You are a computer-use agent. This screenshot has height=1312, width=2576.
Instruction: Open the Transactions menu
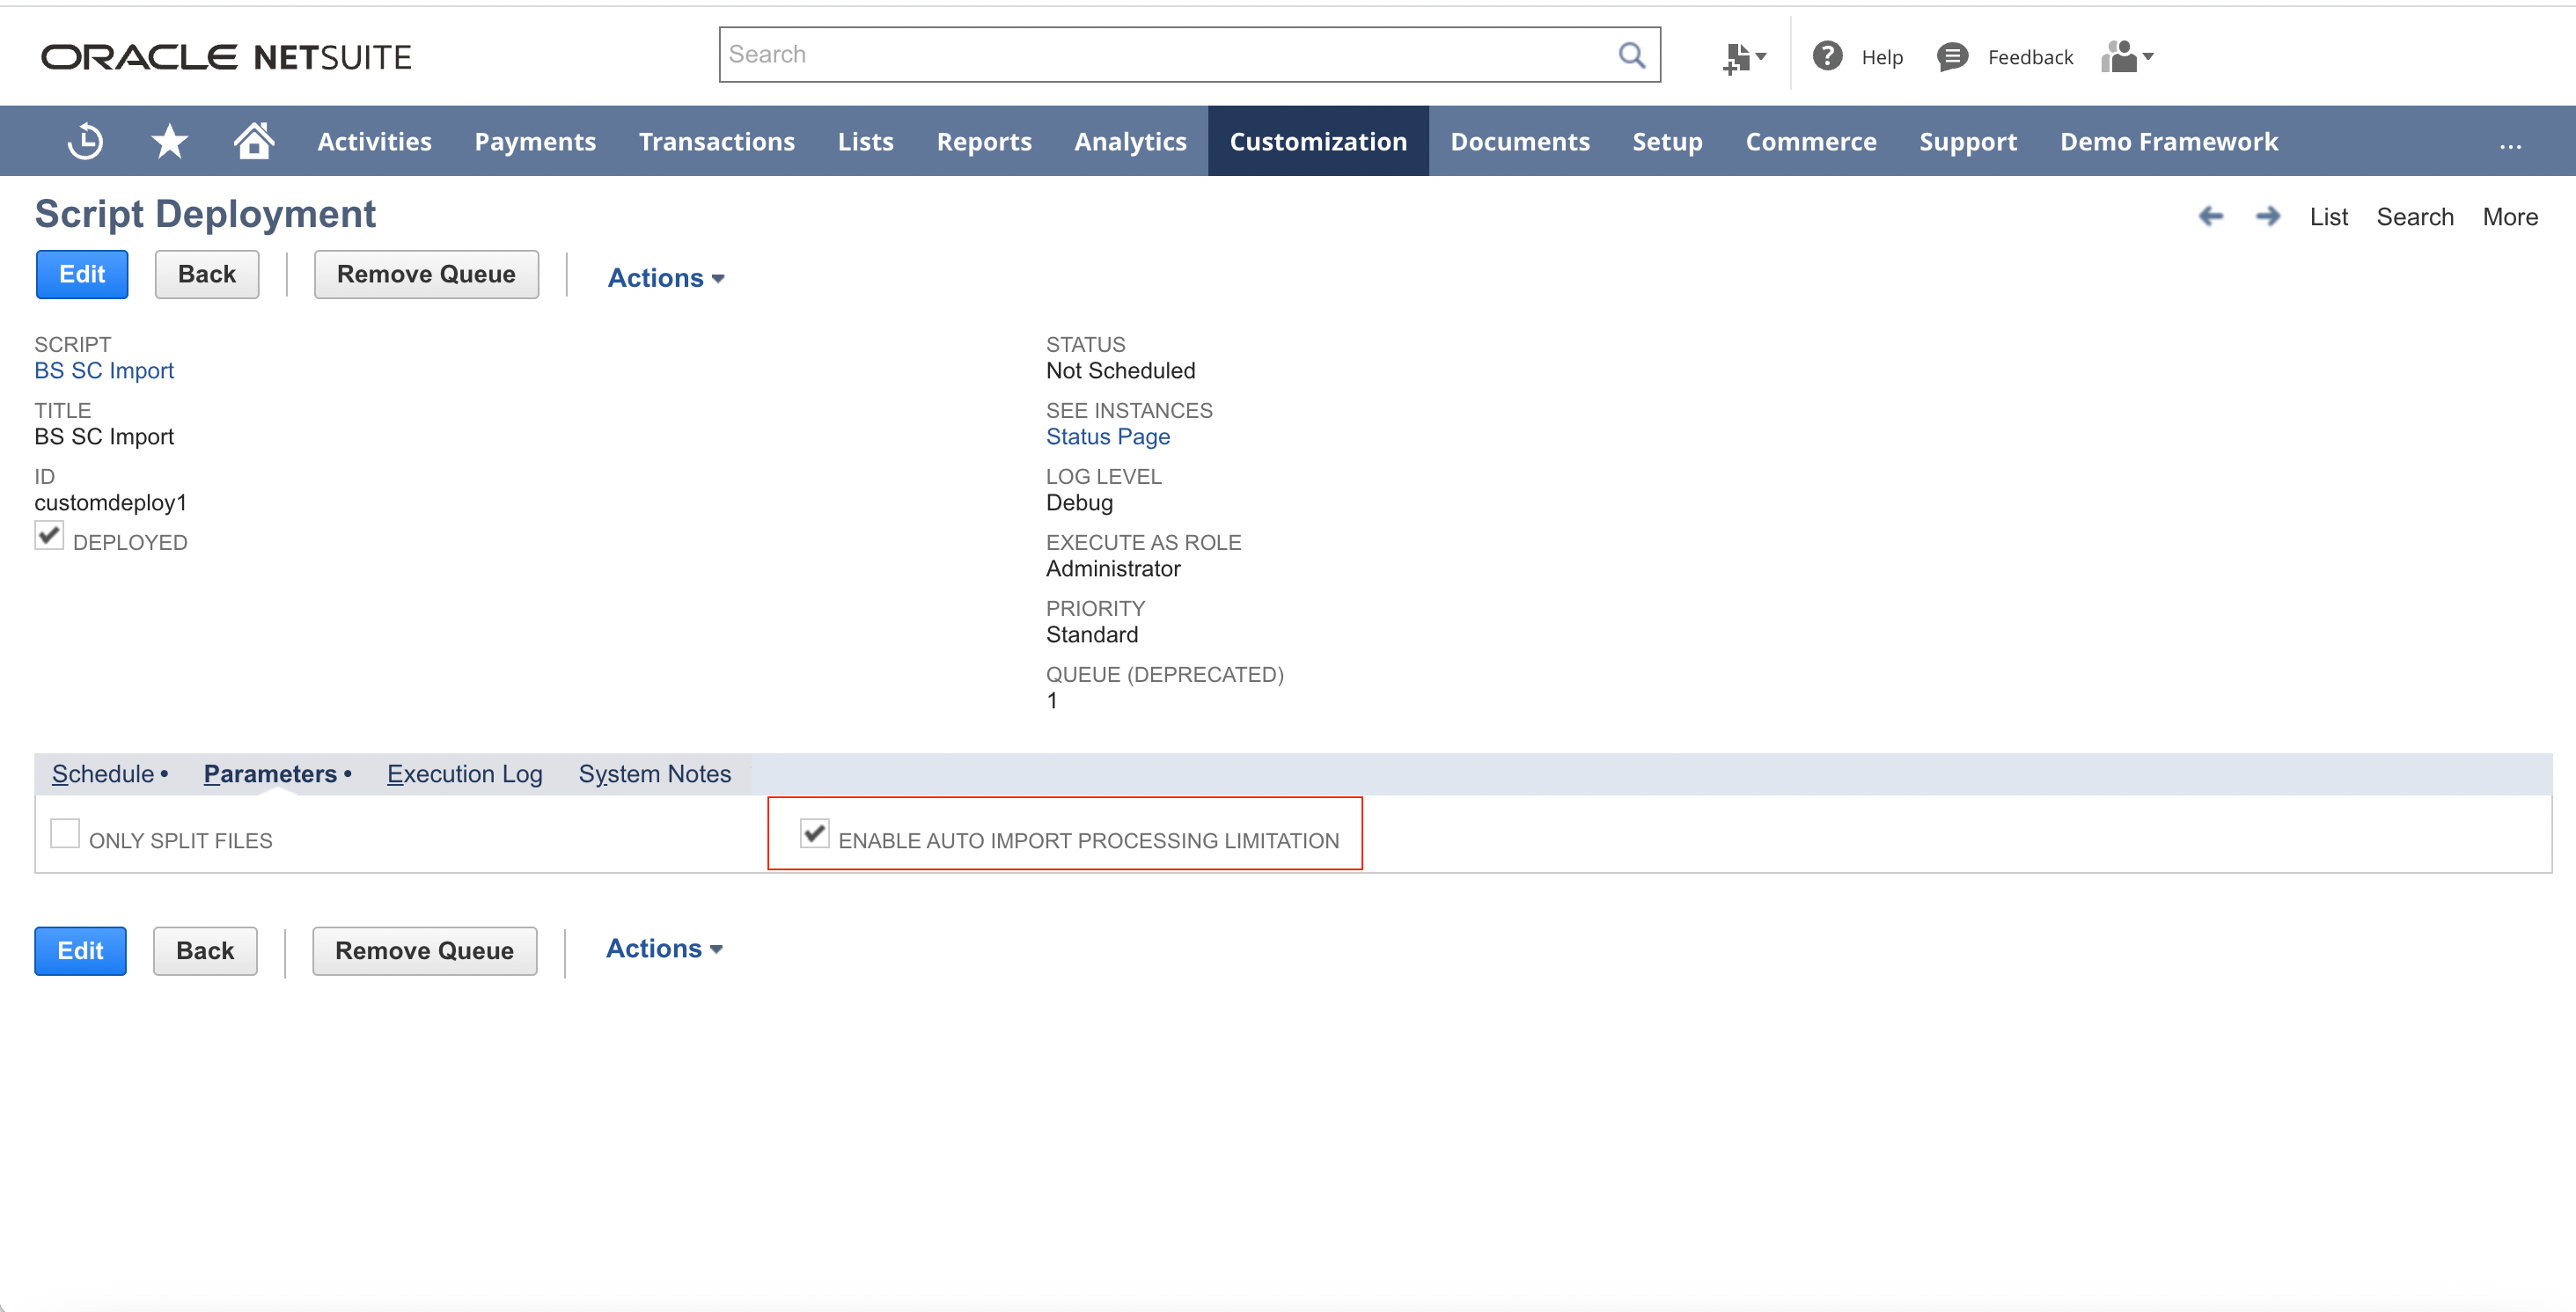pos(717,141)
